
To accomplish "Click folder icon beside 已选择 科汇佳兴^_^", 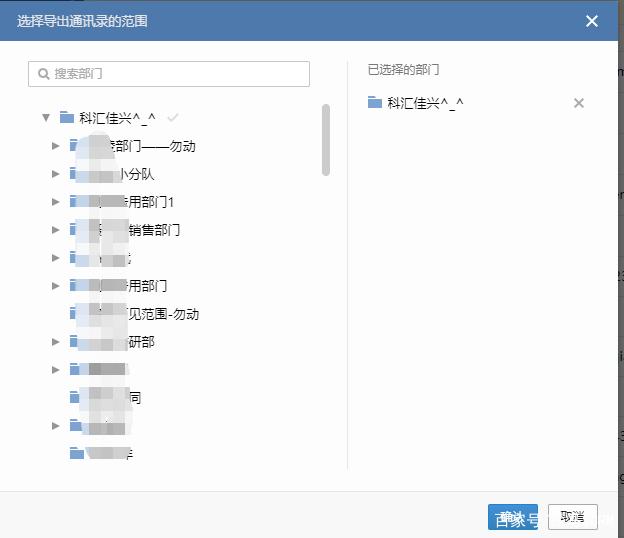I will [375, 103].
